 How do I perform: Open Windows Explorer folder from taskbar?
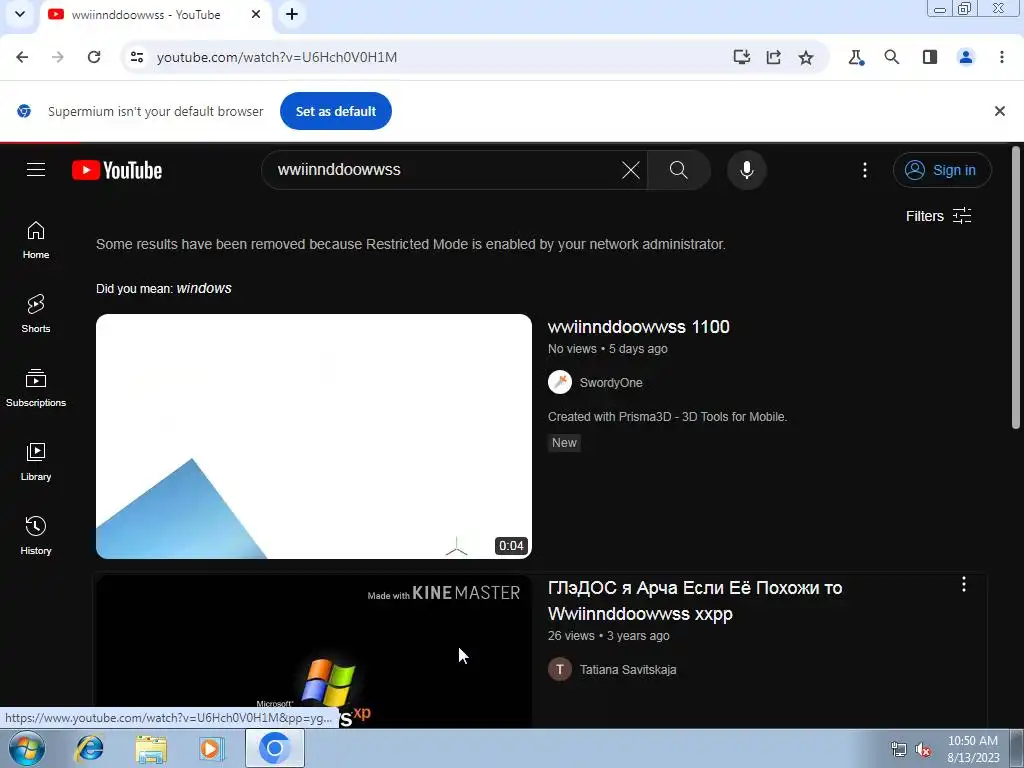(151, 748)
